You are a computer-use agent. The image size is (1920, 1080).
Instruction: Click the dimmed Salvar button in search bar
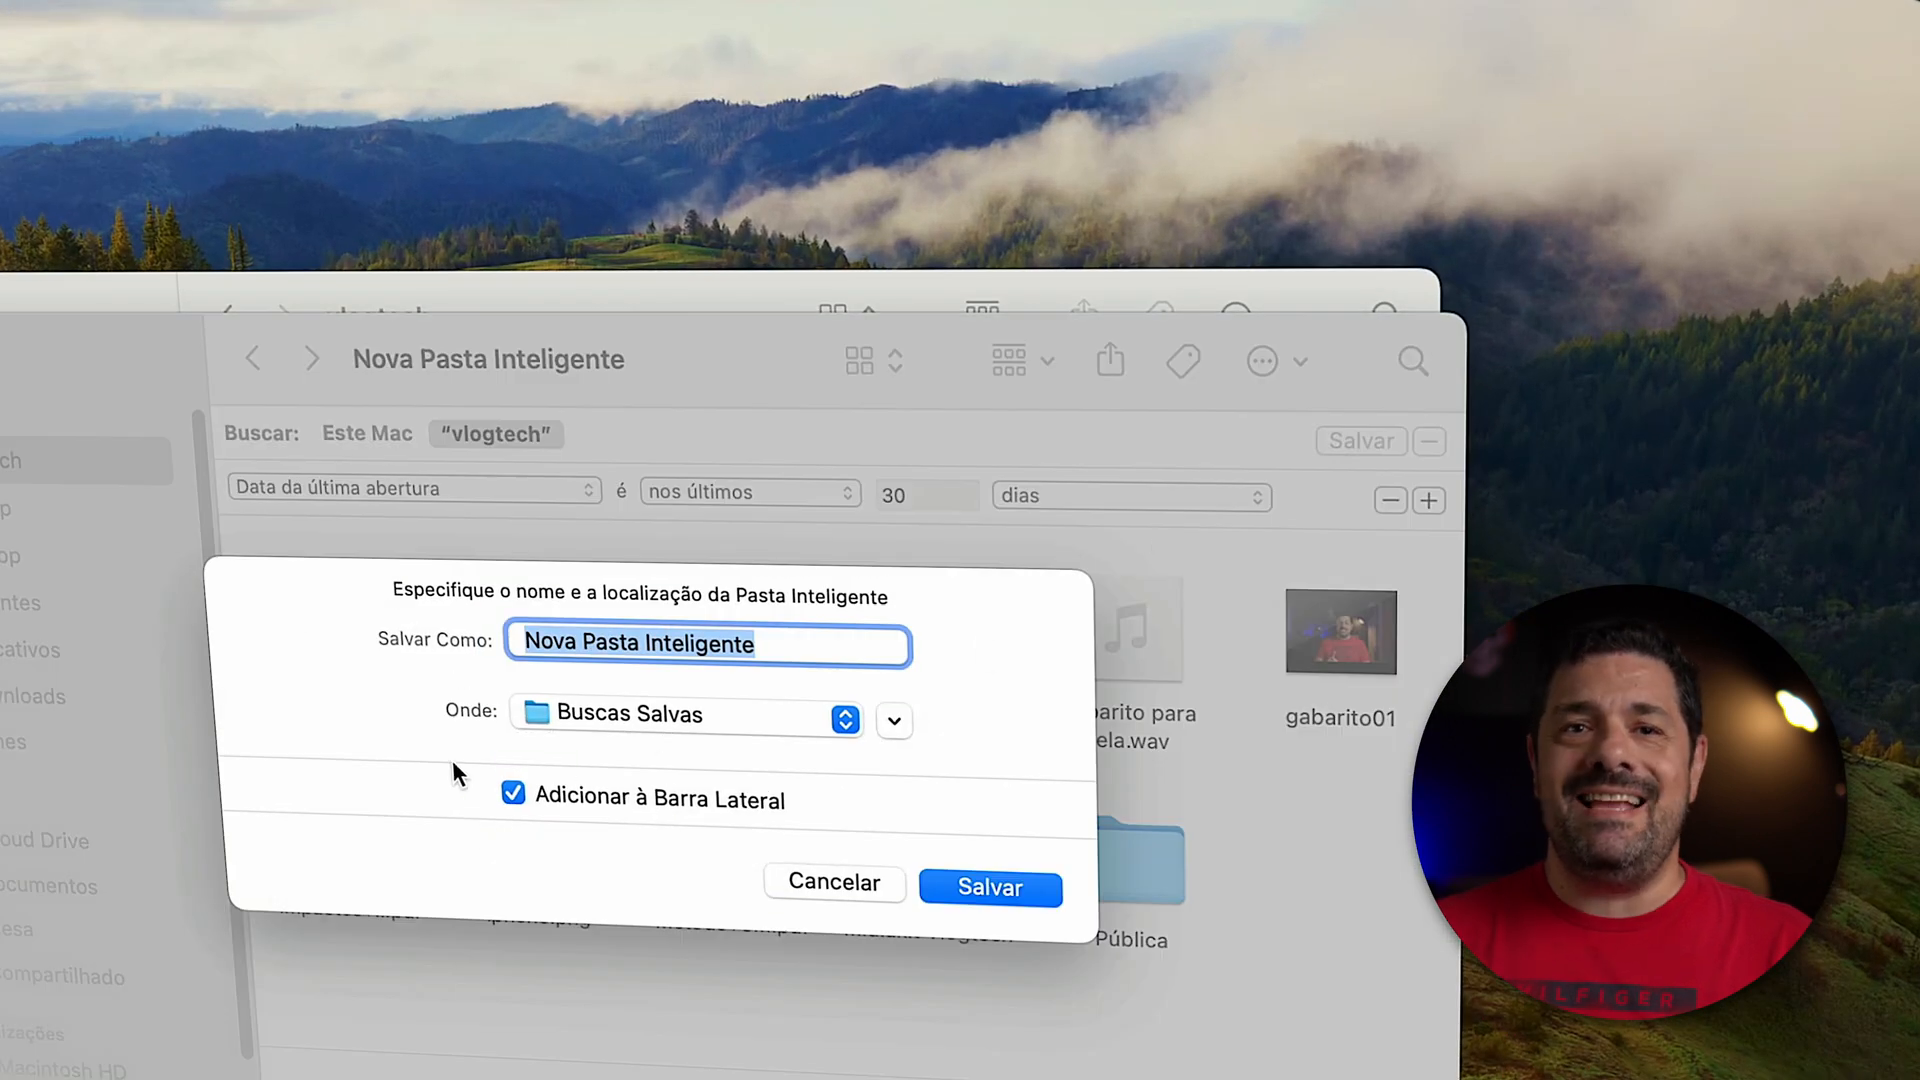tap(1361, 441)
